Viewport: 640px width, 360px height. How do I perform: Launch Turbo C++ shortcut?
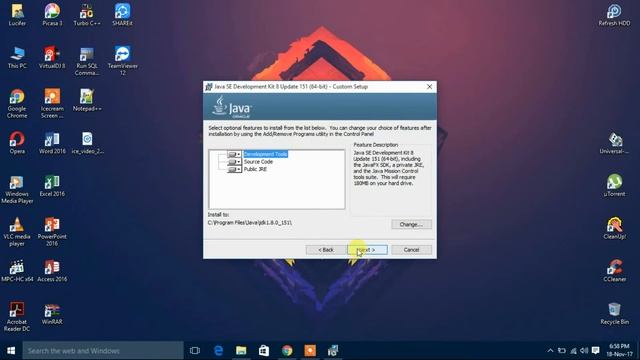click(87, 15)
